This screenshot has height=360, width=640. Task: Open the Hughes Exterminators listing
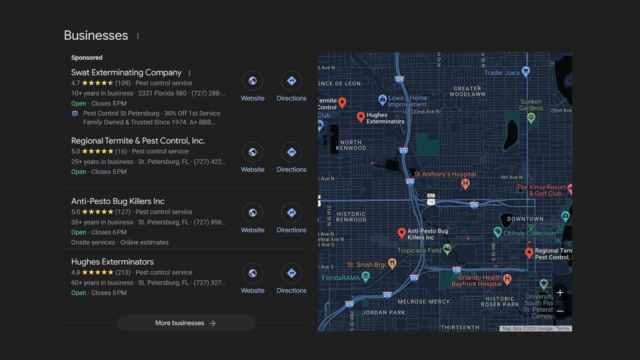(112, 262)
